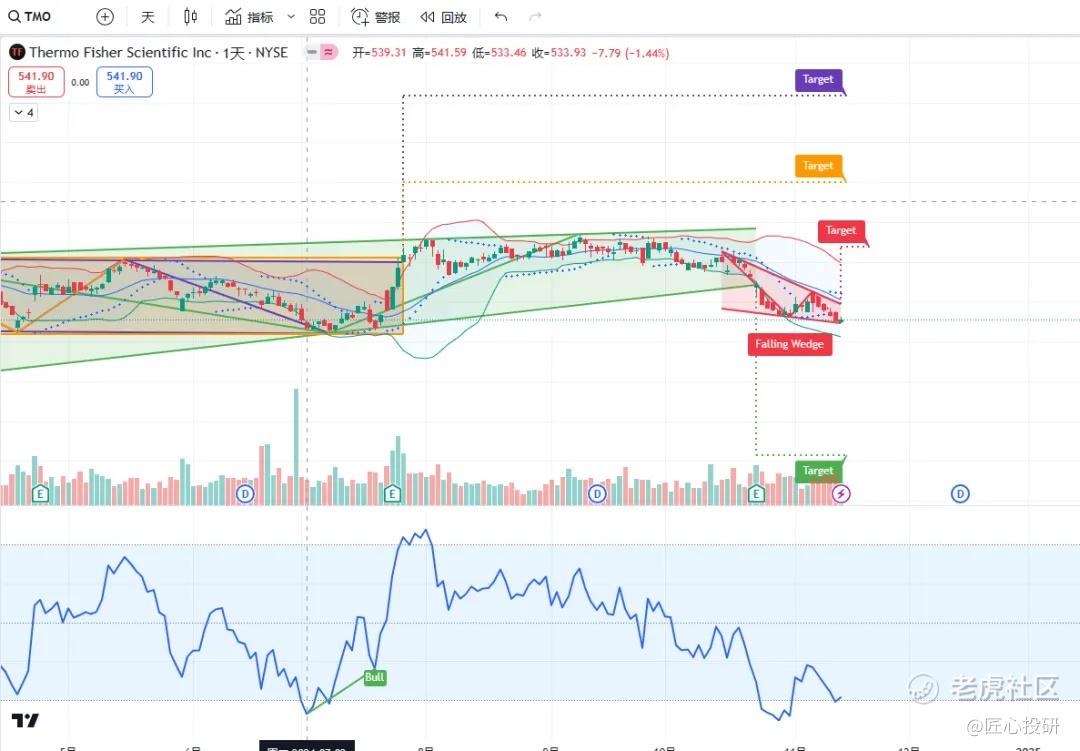Collapse the indicator legend showing 4
Screen dimensions: 1080x751
click(x=23, y=112)
